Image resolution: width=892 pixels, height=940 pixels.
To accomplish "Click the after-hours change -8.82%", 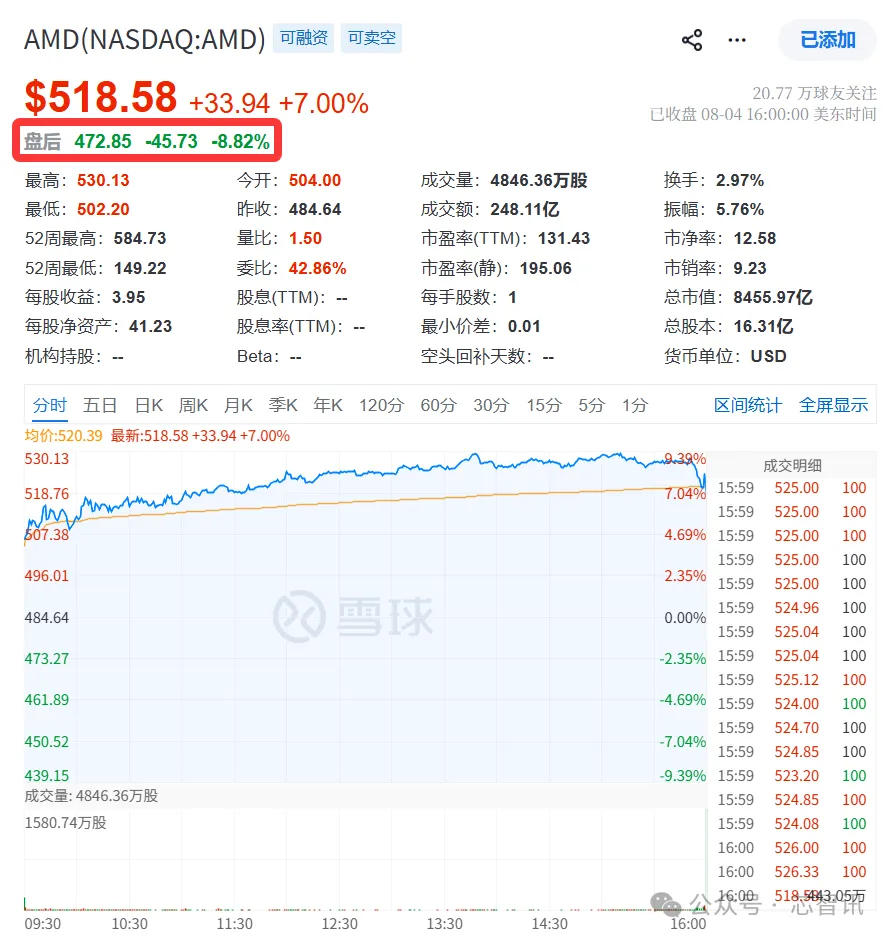I will [x=240, y=141].
